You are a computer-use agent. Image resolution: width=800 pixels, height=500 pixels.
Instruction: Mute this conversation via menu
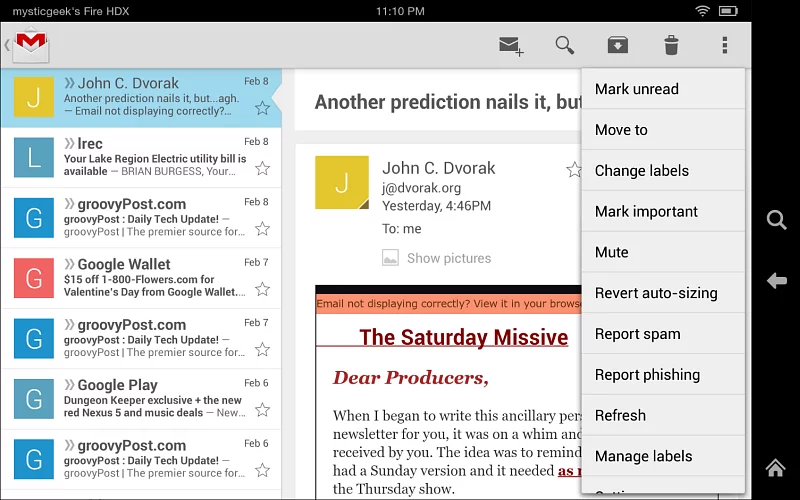(663, 252)
